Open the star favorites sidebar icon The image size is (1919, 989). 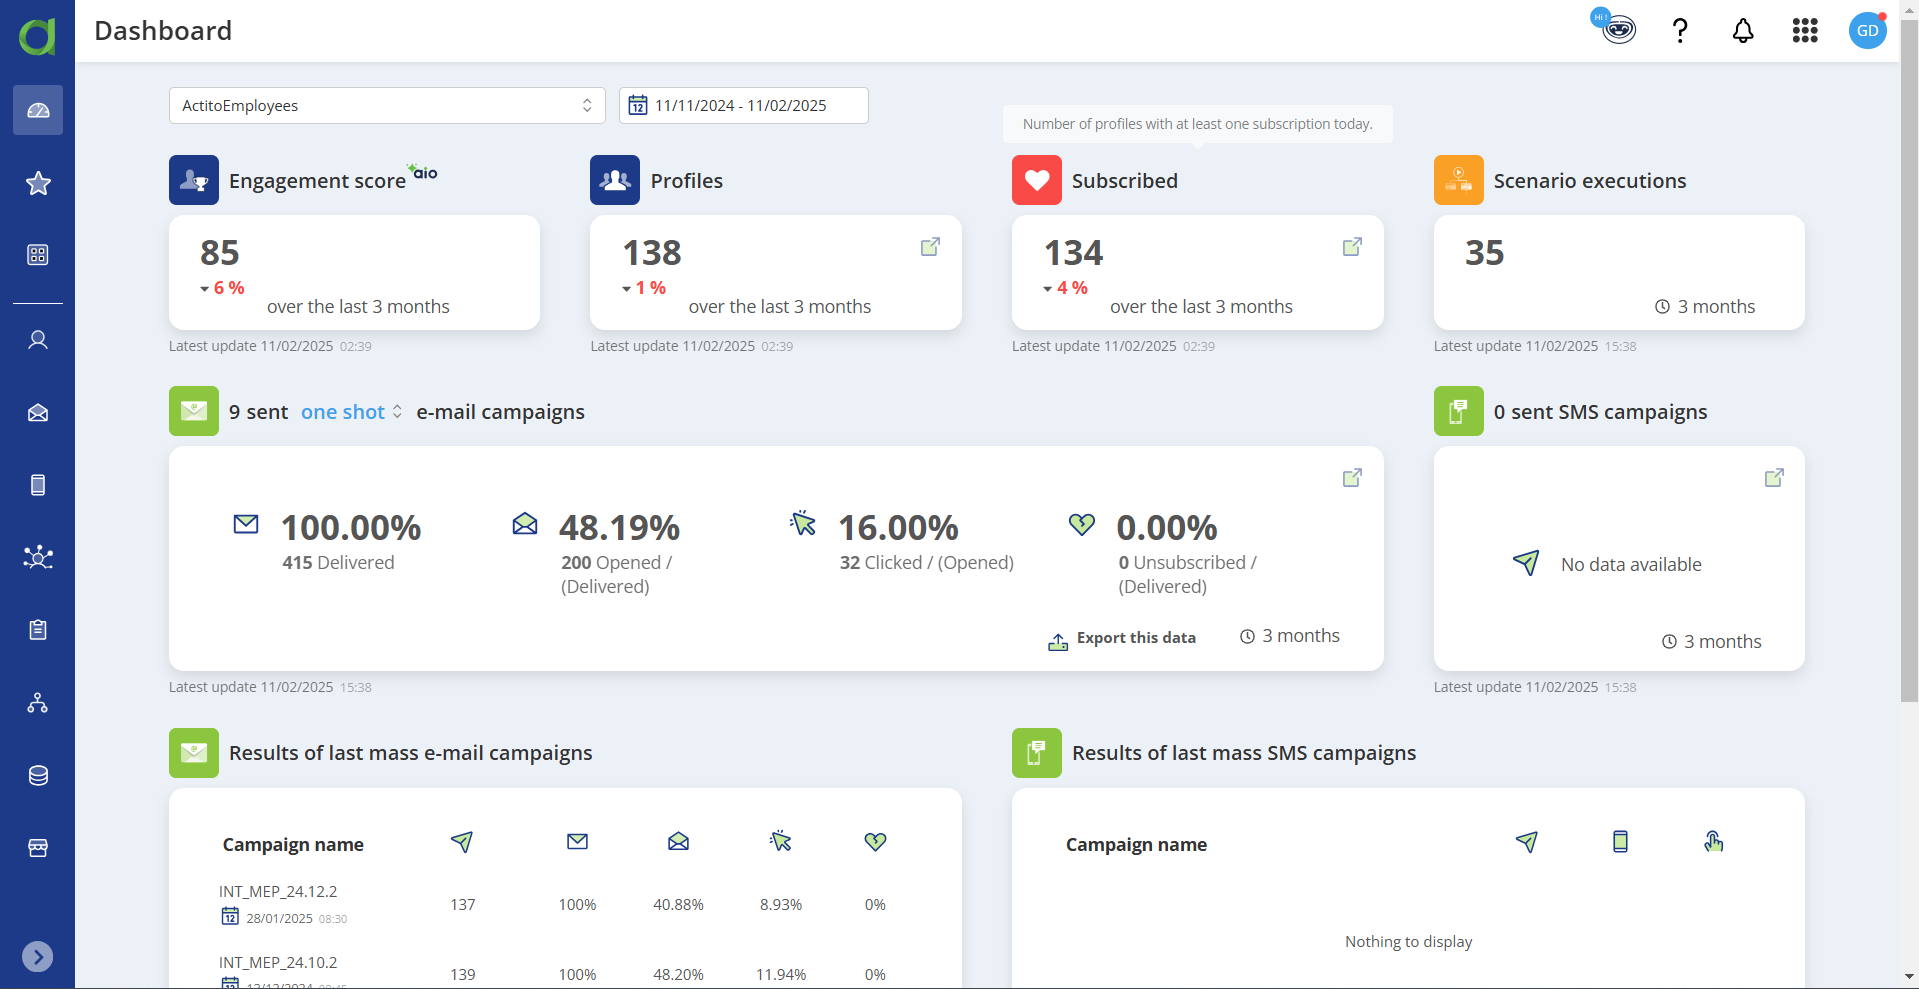pos(38,183)
